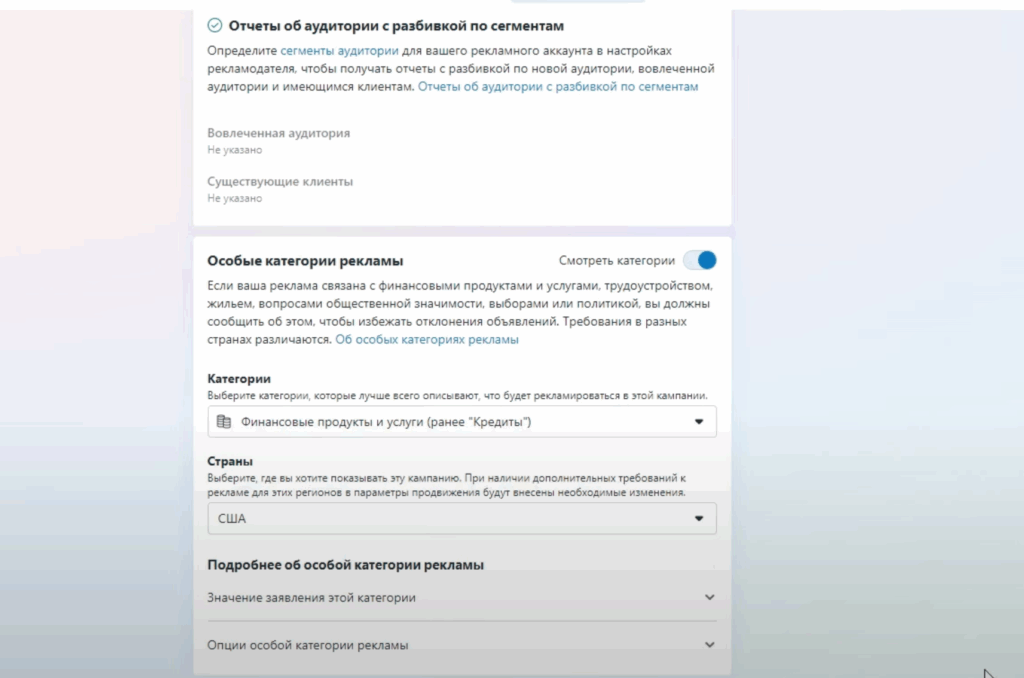Expand Опции особой категории рекламы section
The image size is (1024, 678).
308,645
